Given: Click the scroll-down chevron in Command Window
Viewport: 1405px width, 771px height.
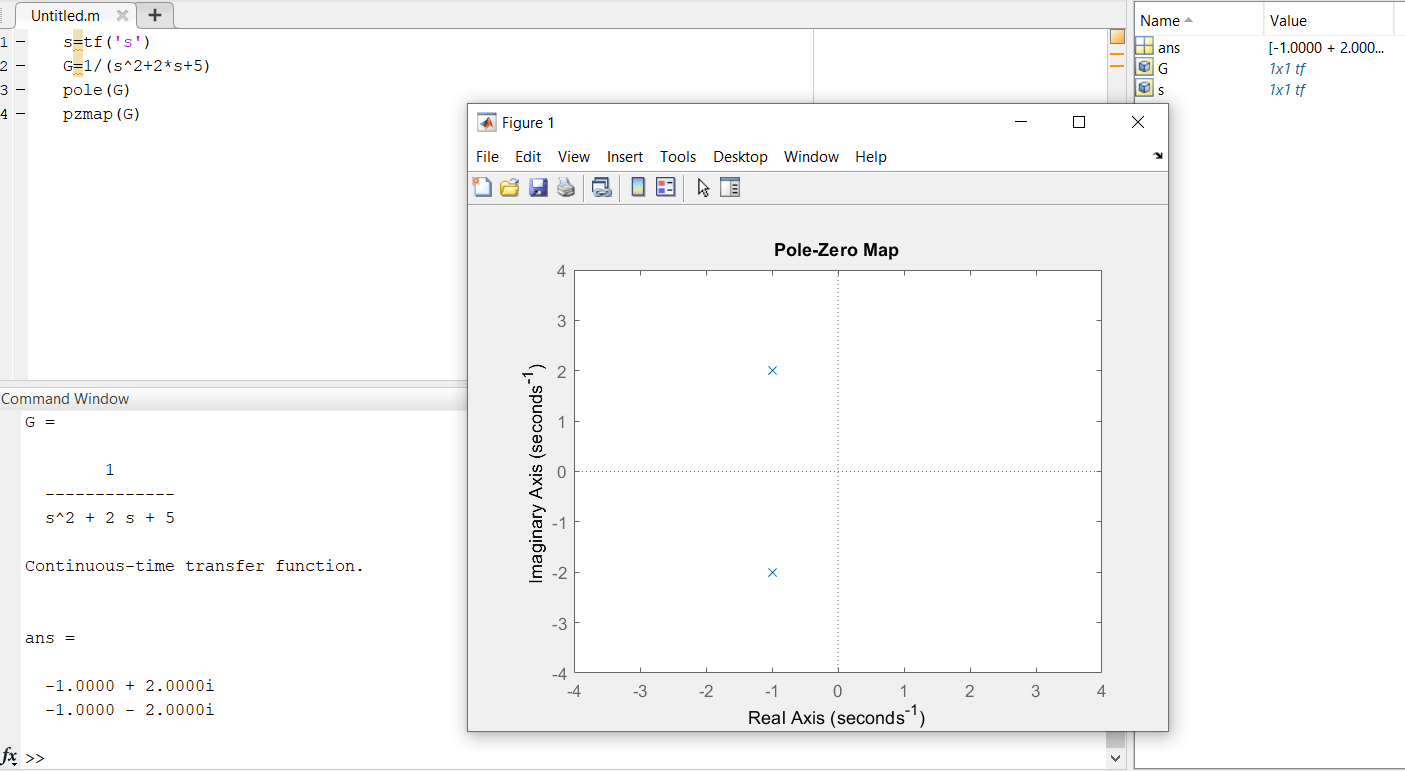Looking at the screenshot, I should pos(1114,758).
